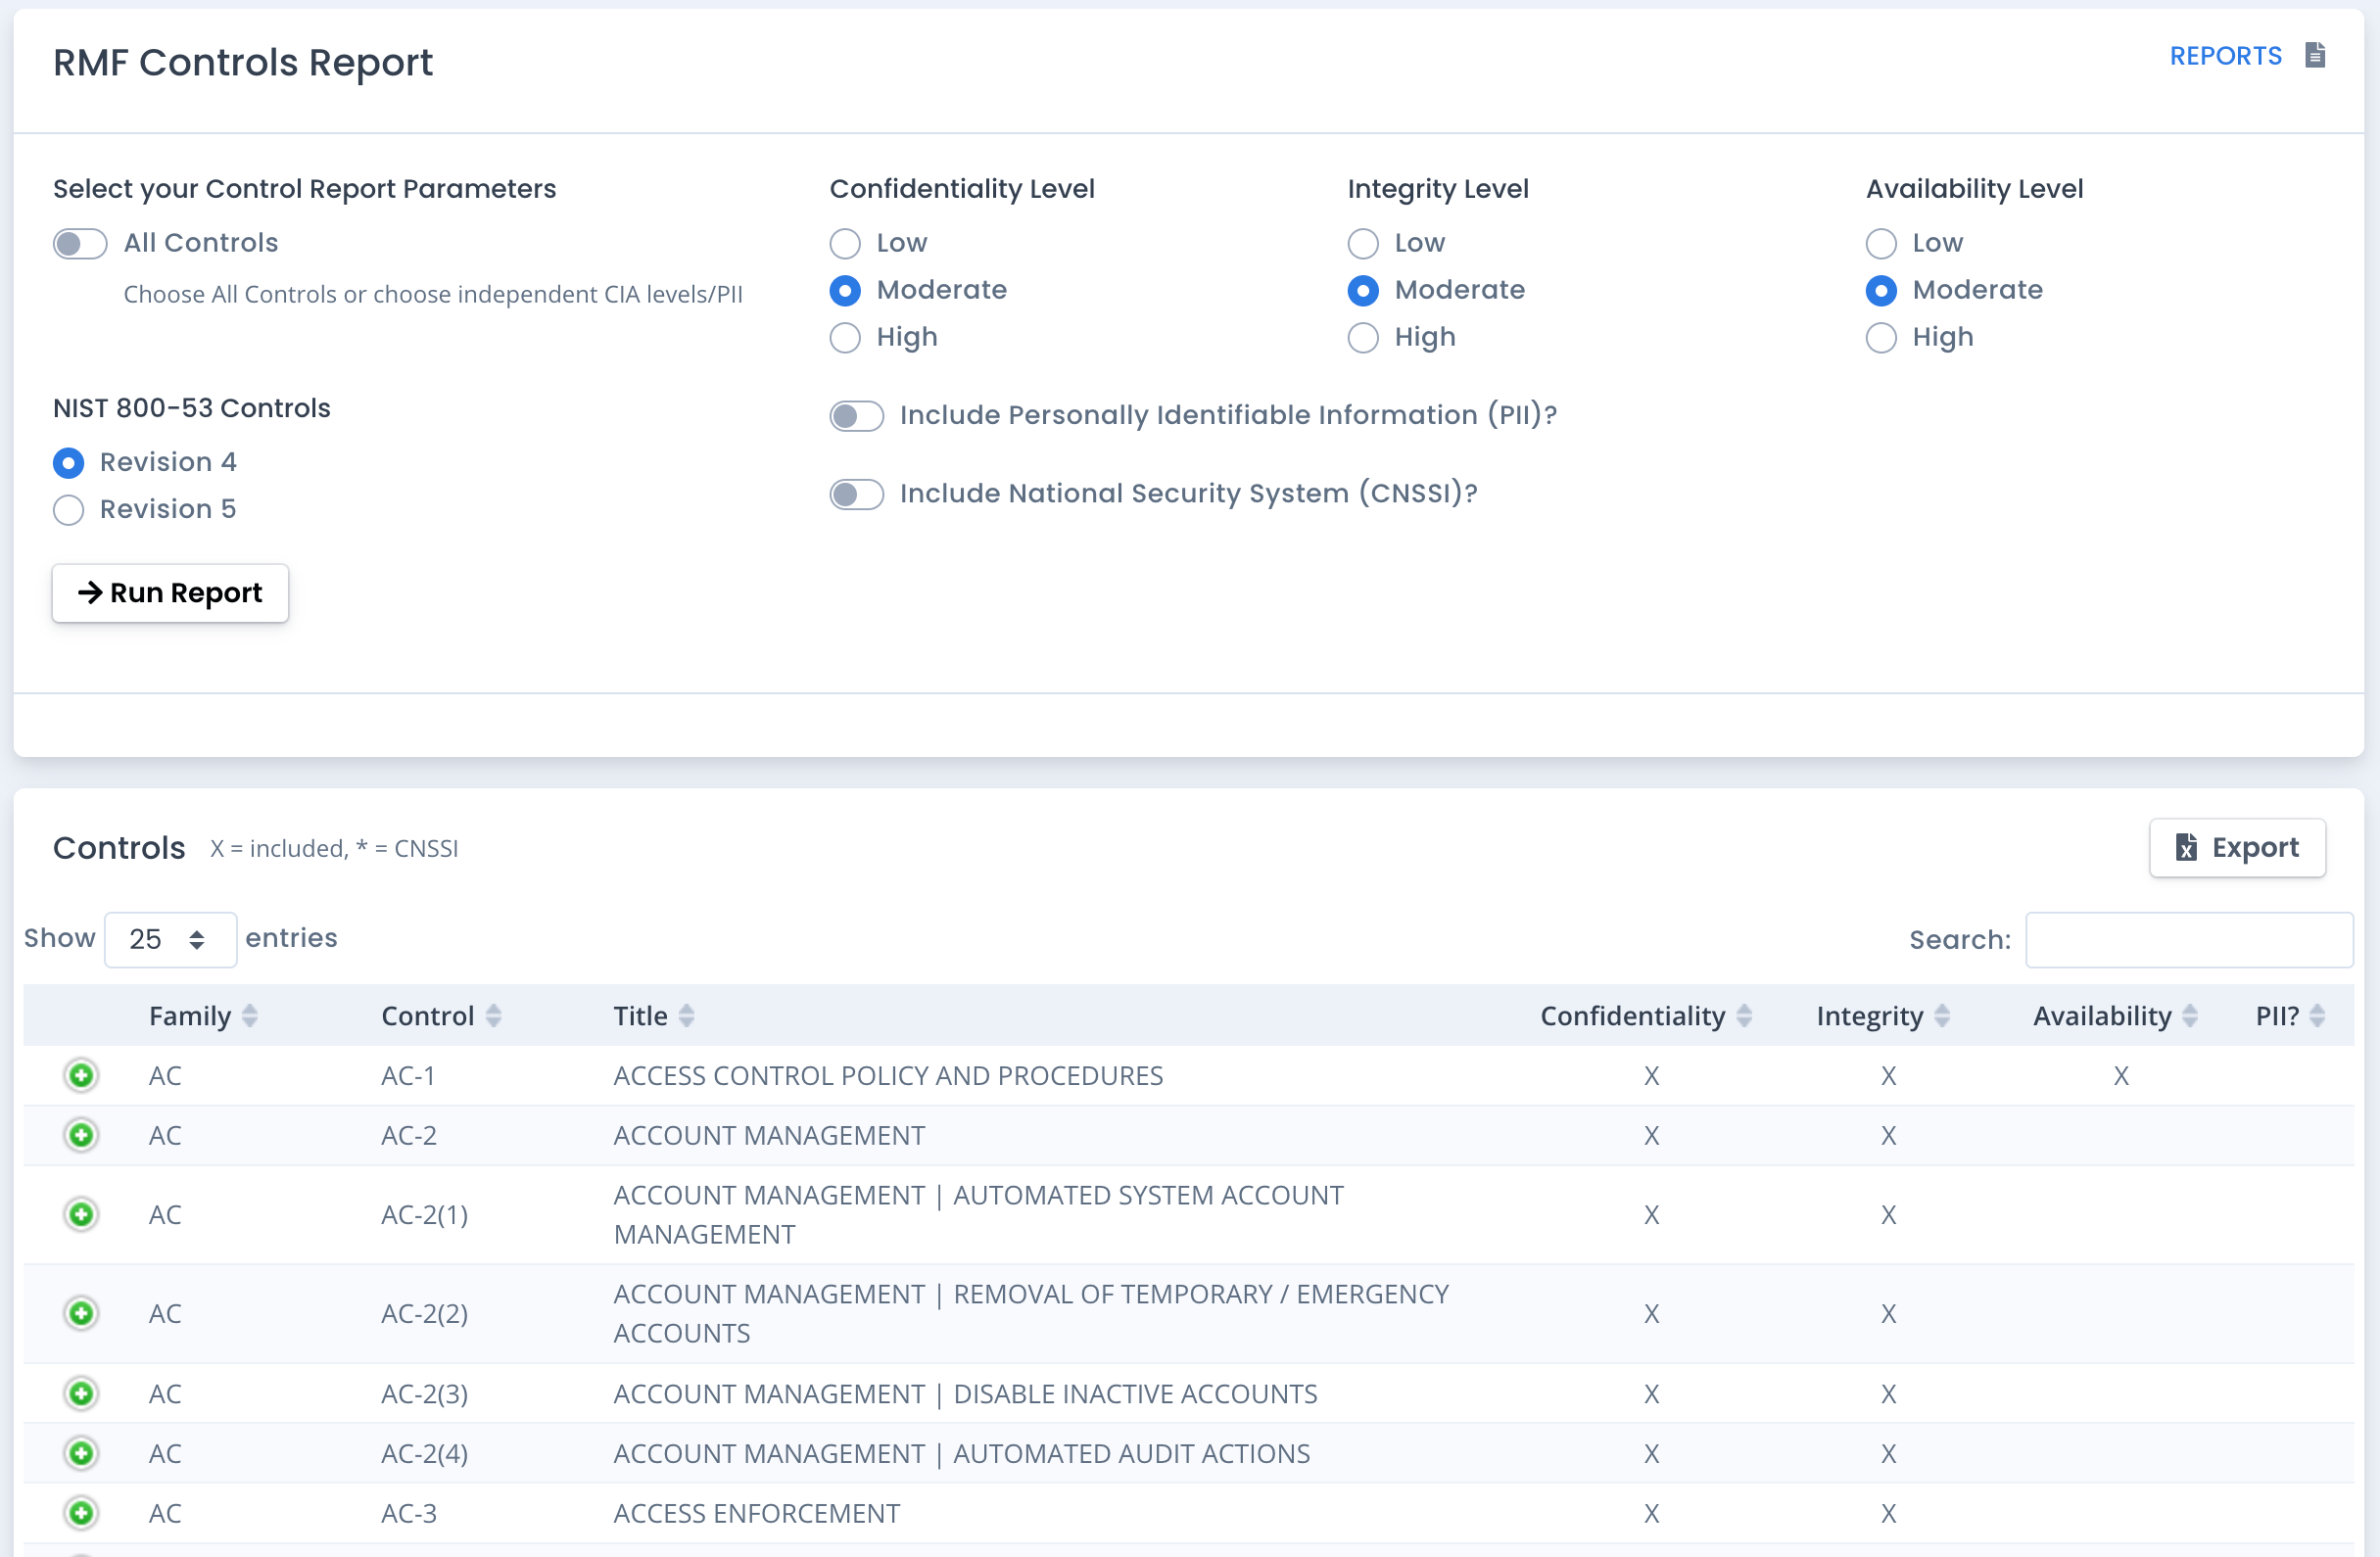
Task: Expand the AC-2(1) row green plus icon
Action: 81,1214
